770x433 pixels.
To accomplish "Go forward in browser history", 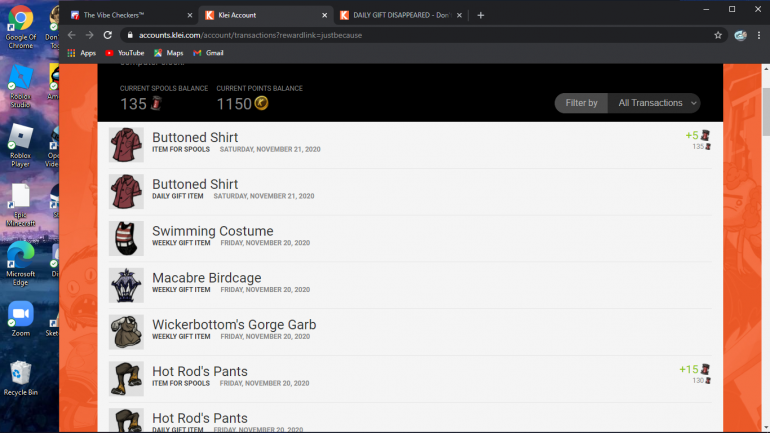I will pos(89,35).
